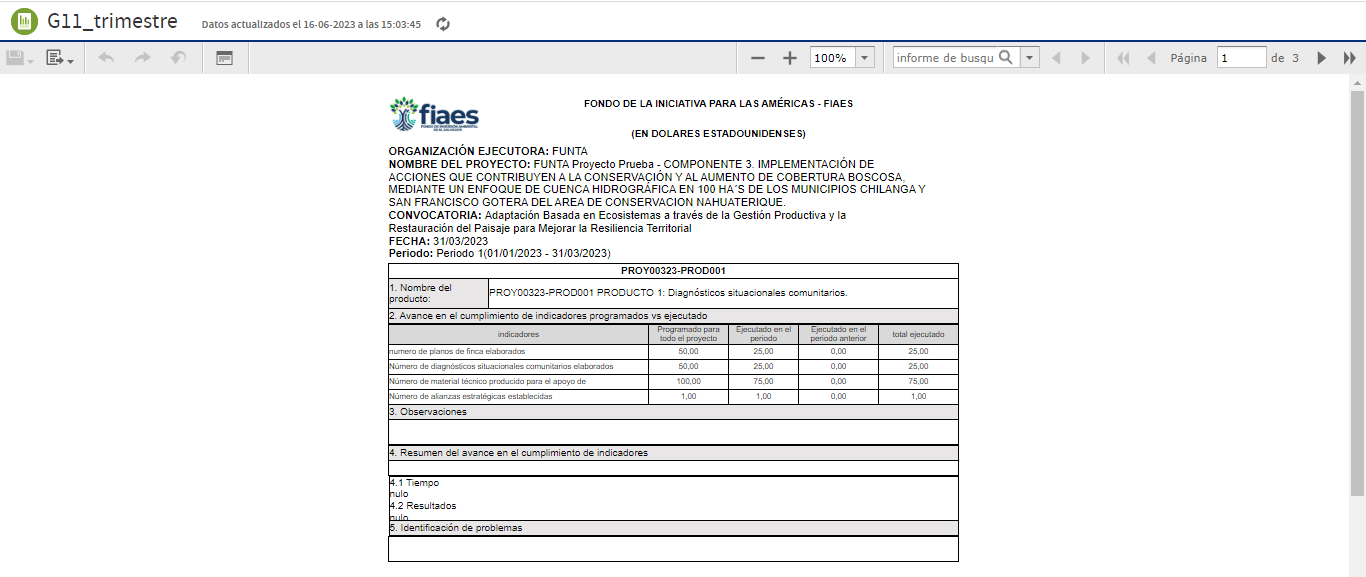Click the save report icon
This screenshot has height=577, width=1366.
click(19, 59)
